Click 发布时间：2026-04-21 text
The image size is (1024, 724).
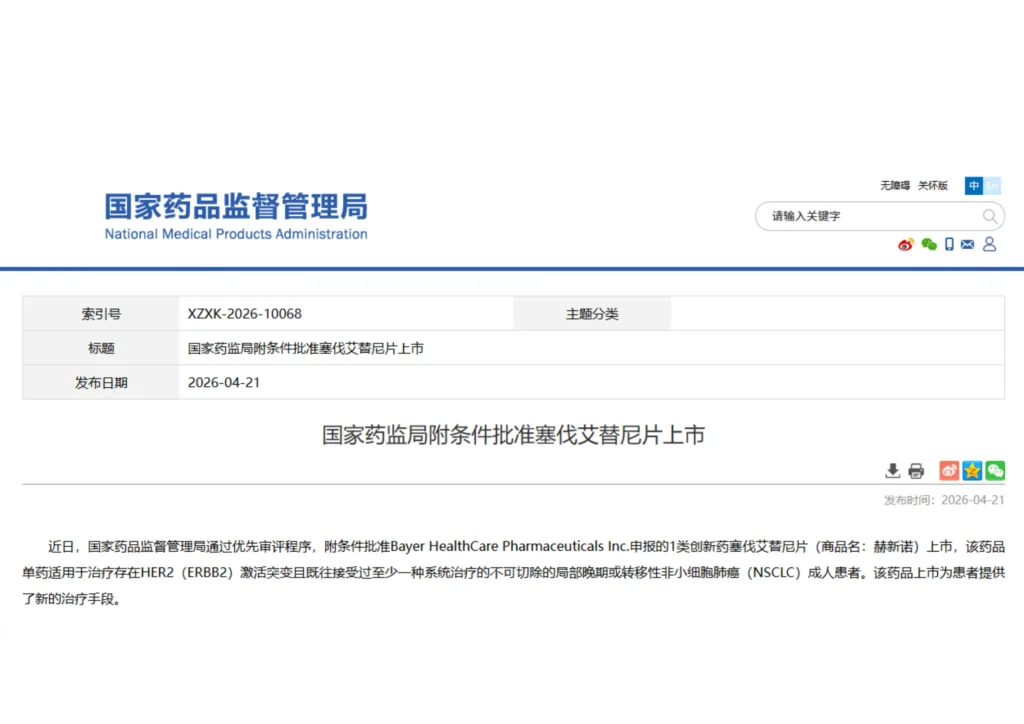[944, 500]
